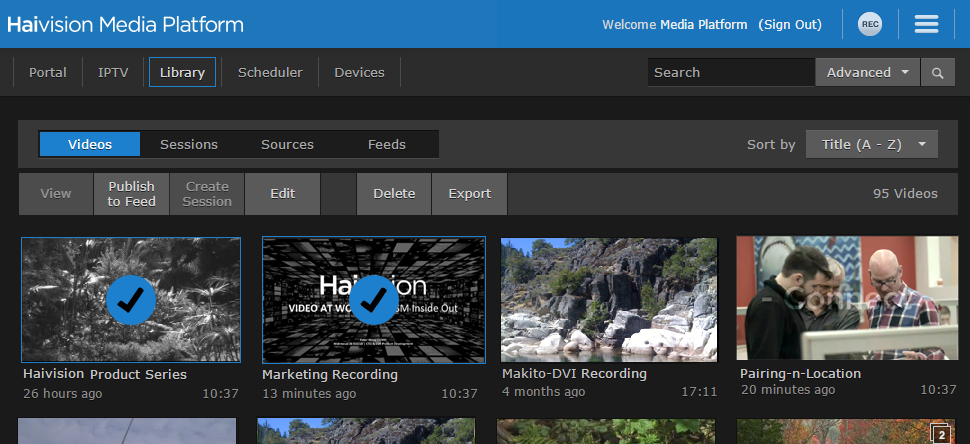Switch to the Sources tab
Screen dimensions: 970x444
(x=288, y=144)
